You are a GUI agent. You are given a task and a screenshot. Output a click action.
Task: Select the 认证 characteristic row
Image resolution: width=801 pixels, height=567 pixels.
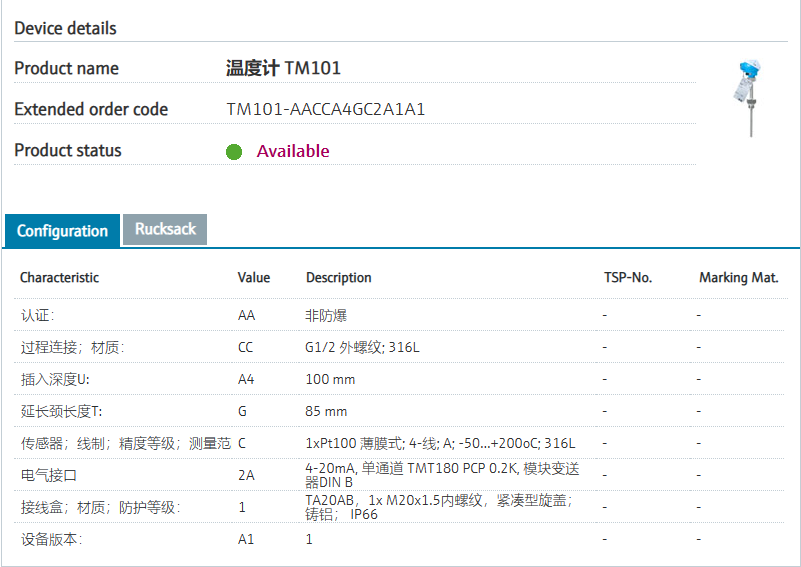[45, 315]
